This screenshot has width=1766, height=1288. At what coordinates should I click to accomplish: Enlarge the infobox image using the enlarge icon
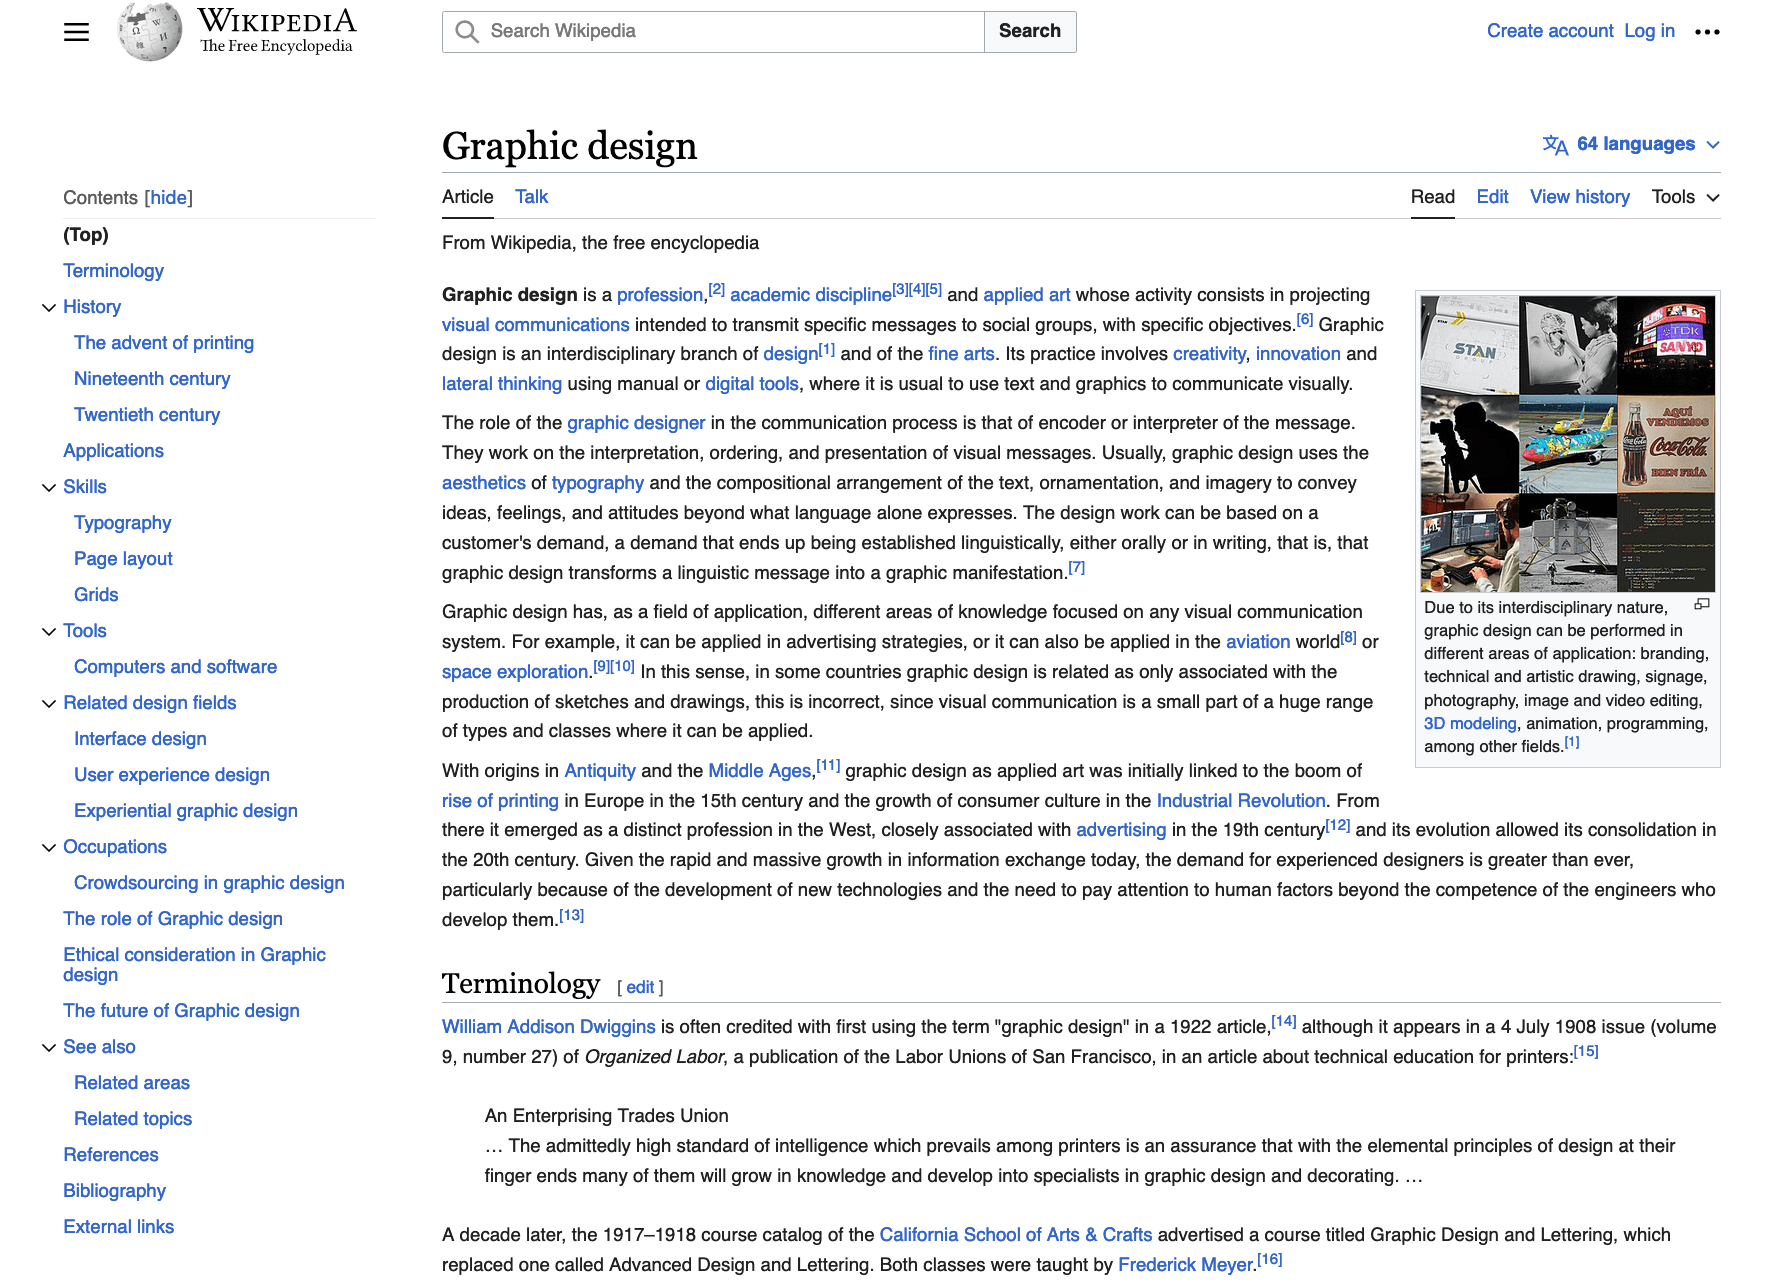(x=1701, y=604)
